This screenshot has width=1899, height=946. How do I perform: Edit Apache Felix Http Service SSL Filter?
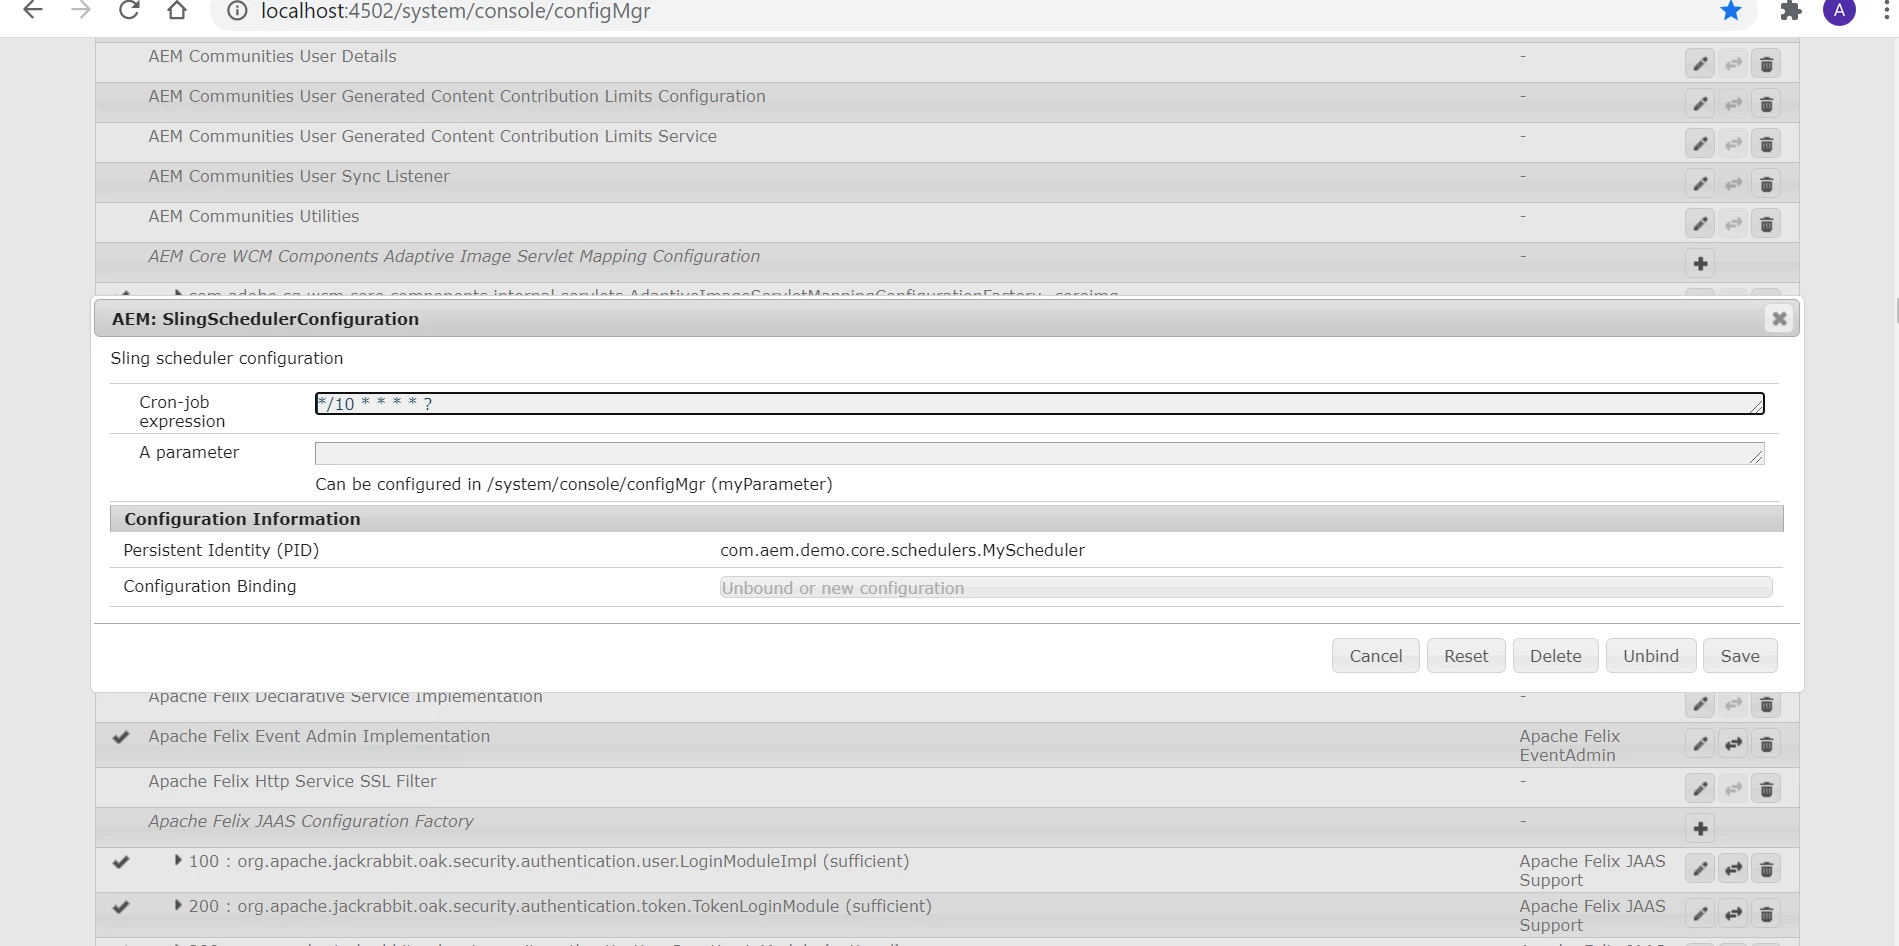coord(1700,789)
